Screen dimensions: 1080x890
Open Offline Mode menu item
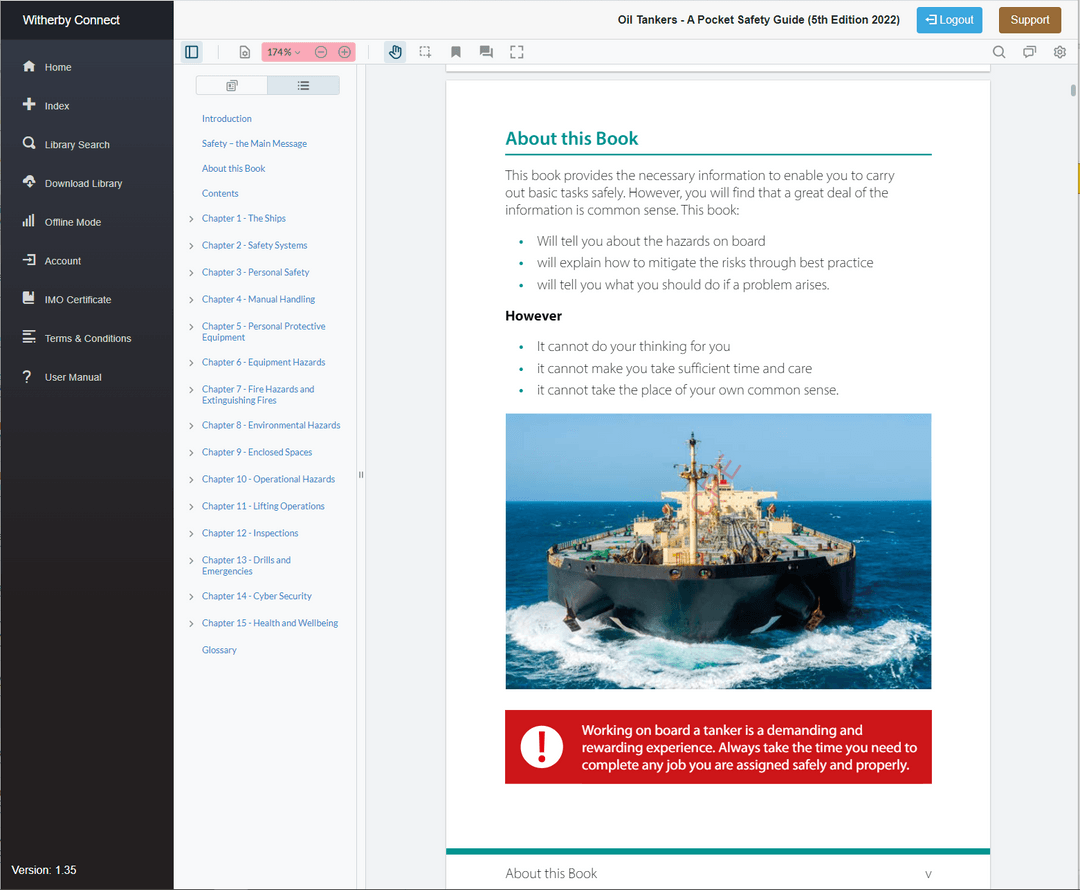click(x=73, y=222)
